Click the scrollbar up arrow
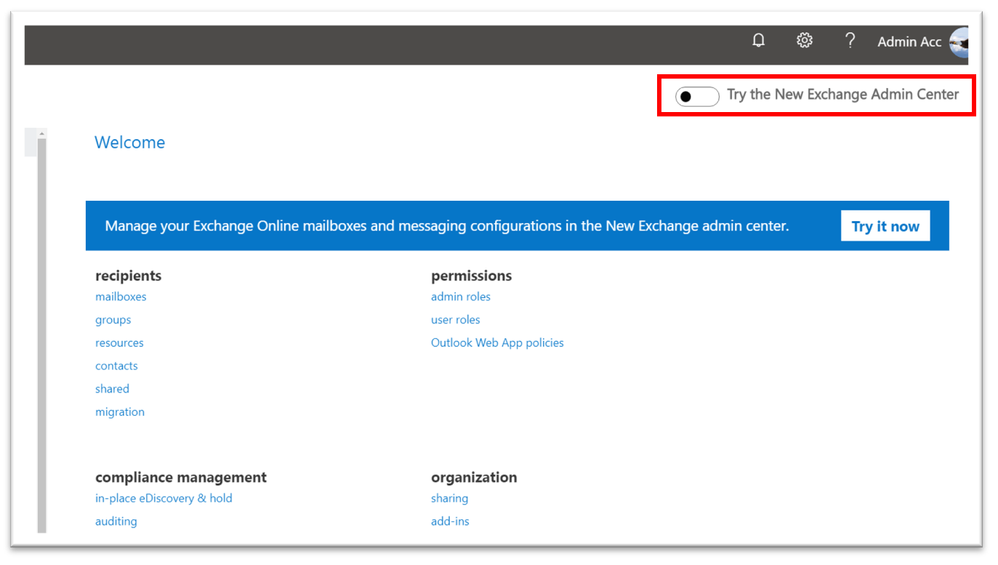The height and width of the screenshot is (565, 998). pos(42,134)
